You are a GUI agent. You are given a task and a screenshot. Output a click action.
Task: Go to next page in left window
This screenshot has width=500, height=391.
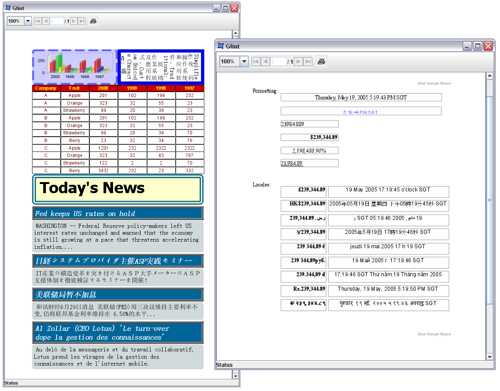[74, 21]
